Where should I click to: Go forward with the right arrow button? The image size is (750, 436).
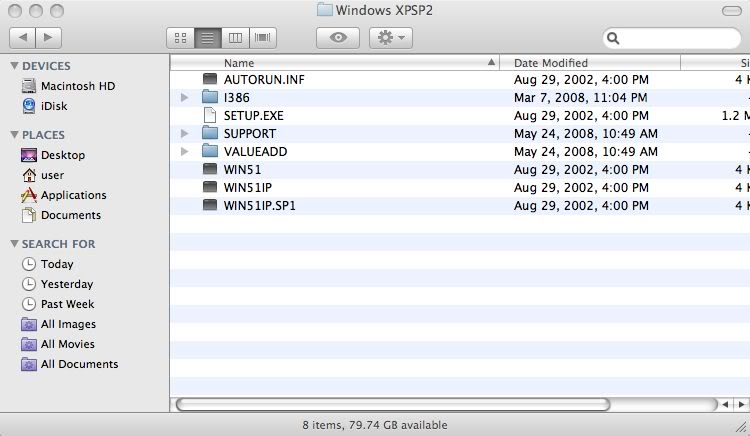[x=48, y=38]
